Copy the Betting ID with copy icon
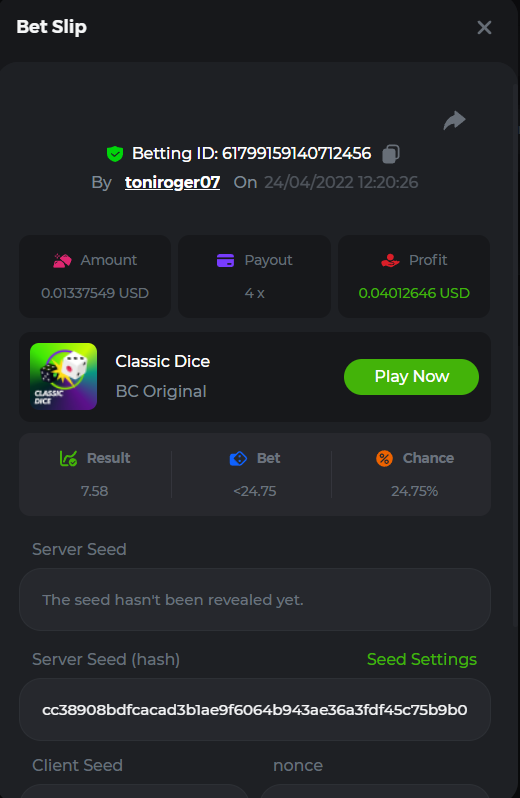 pyautogui.click(x=391, y=154)
